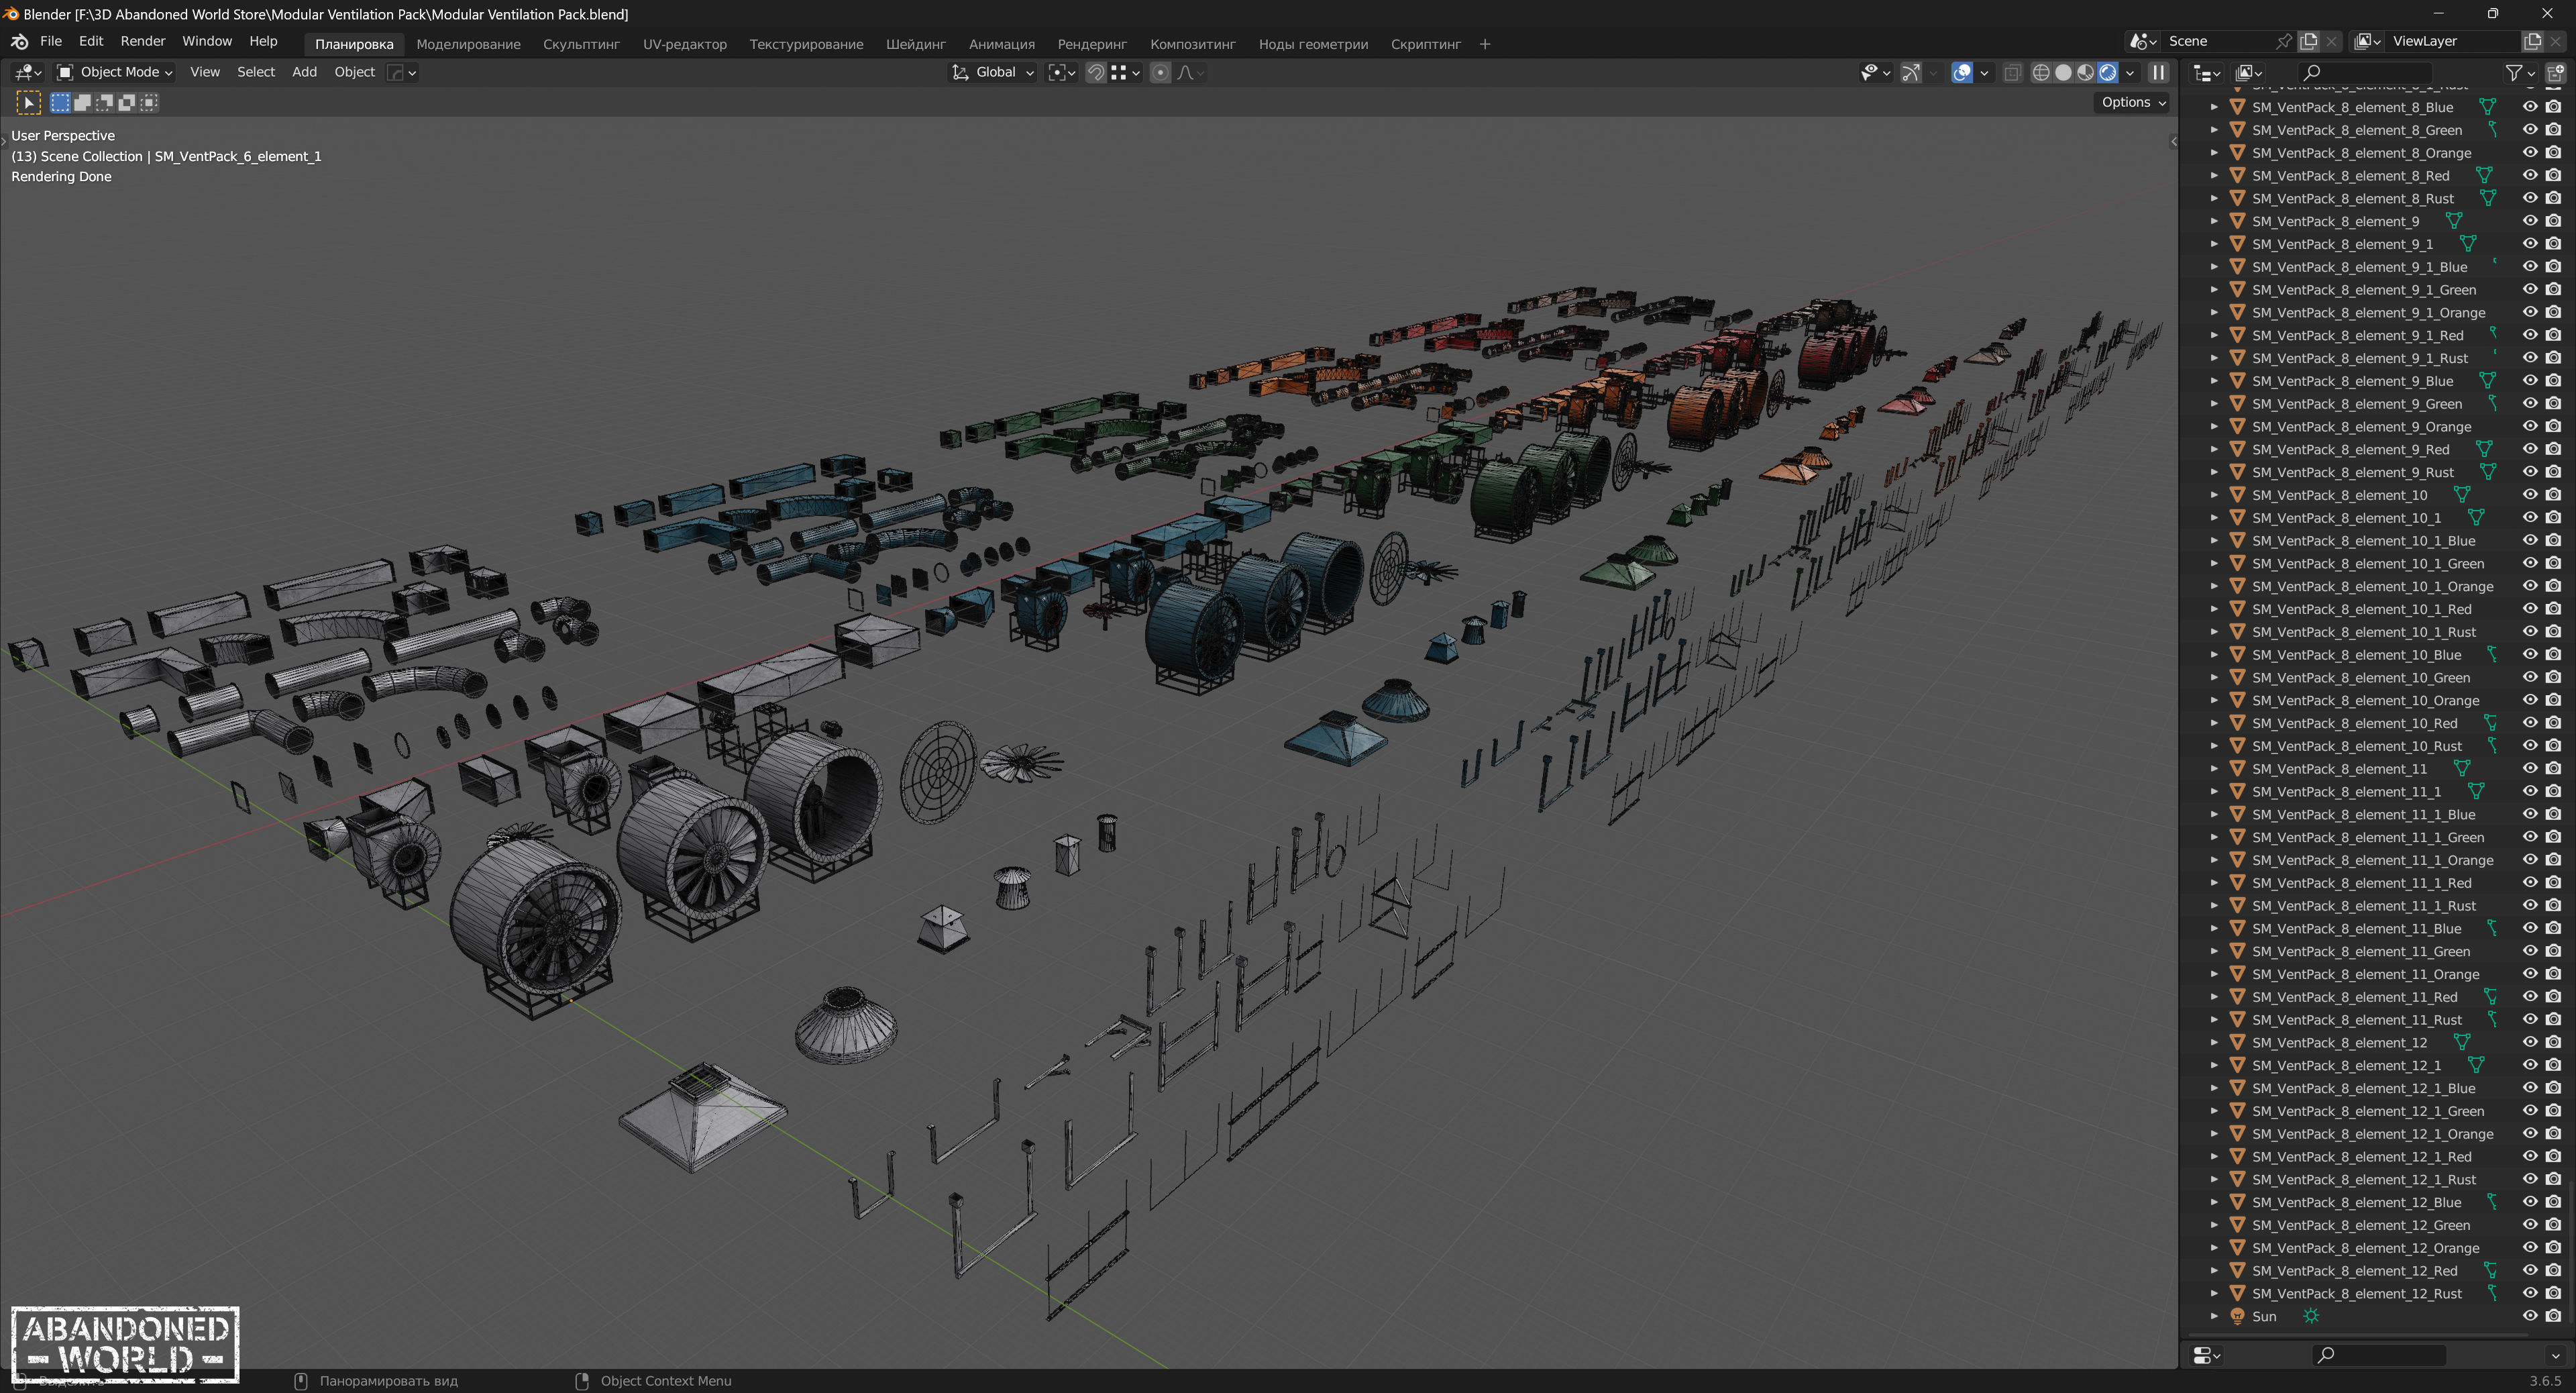
Task: Switch to Solid viewport shading
Action: 2063,72
